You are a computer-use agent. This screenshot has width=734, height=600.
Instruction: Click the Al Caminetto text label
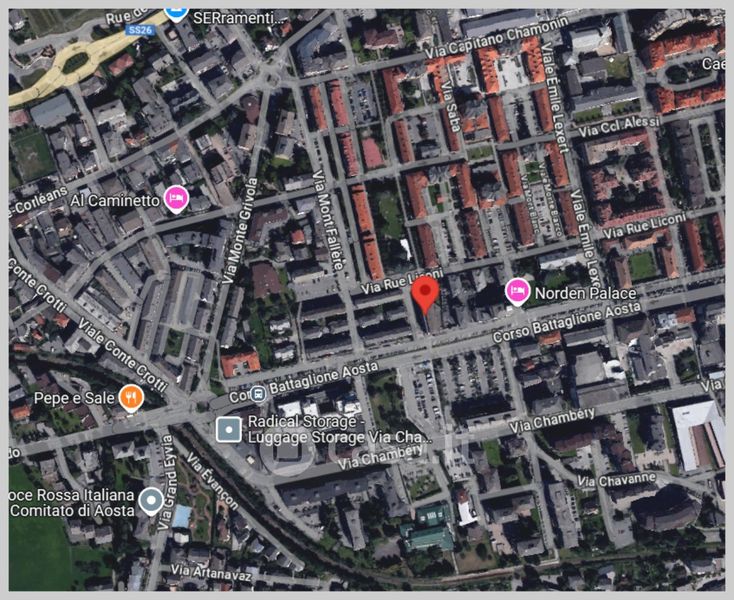click(x=115, y=200)
